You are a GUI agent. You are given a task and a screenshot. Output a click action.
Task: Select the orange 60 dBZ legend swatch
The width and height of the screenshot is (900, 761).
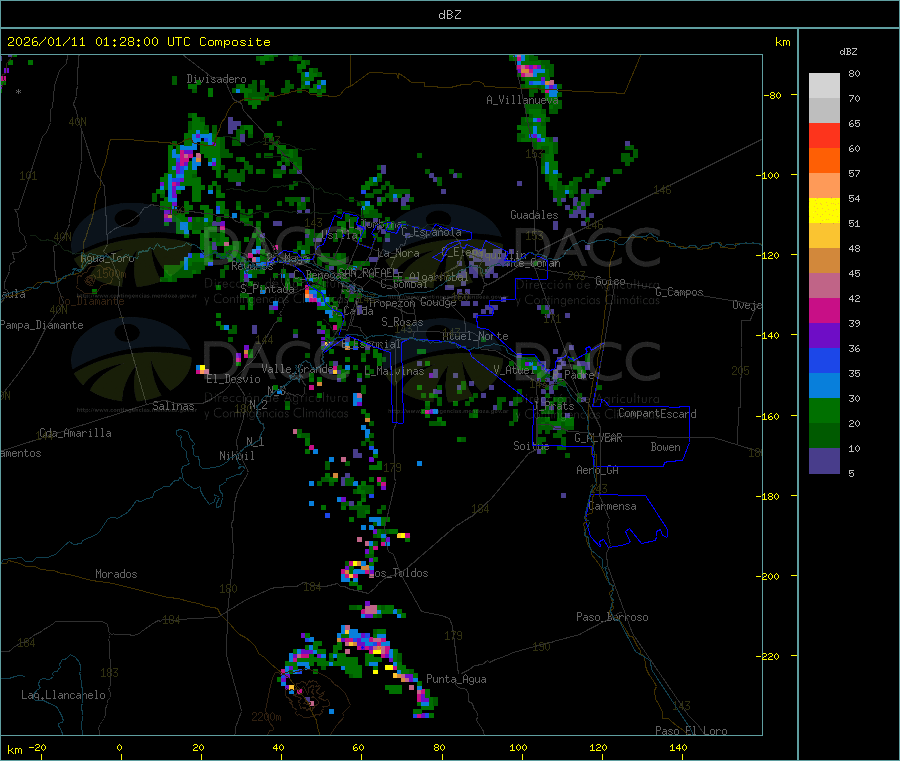tap(824, 161)
